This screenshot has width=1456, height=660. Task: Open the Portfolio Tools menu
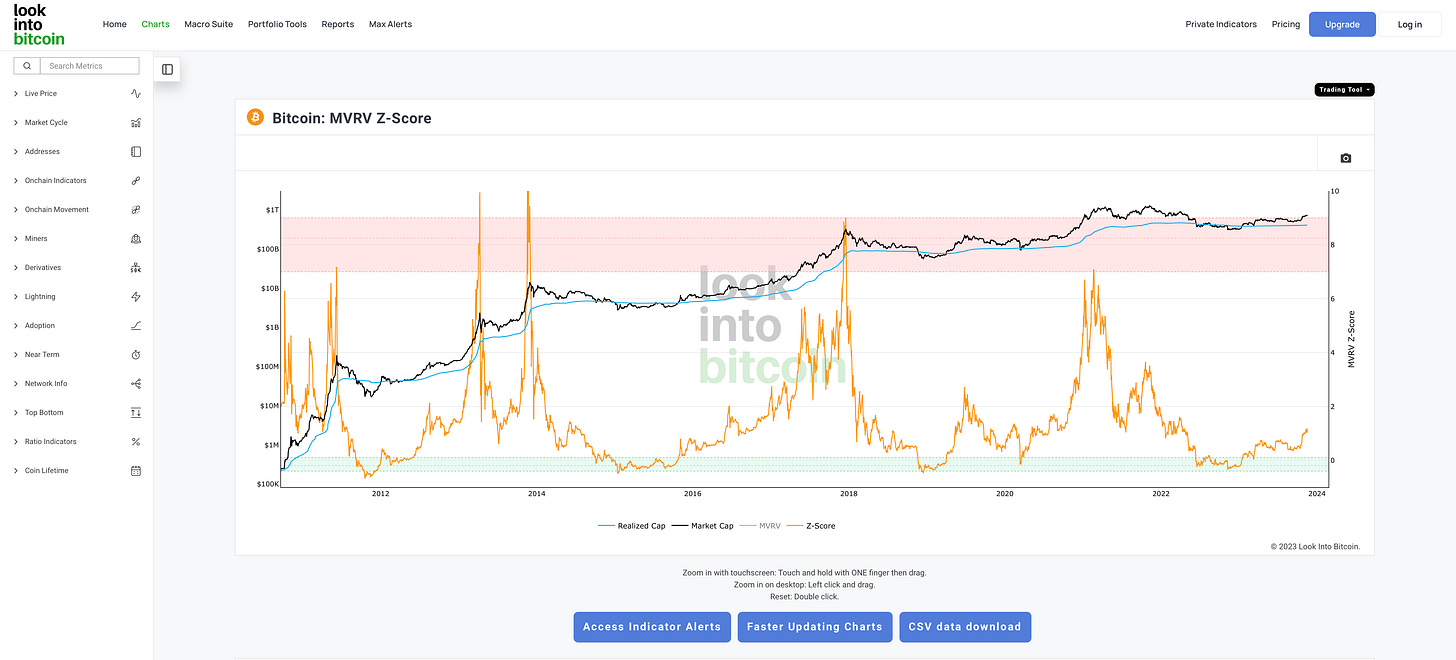pyautogui.click(x=278, y=24)
